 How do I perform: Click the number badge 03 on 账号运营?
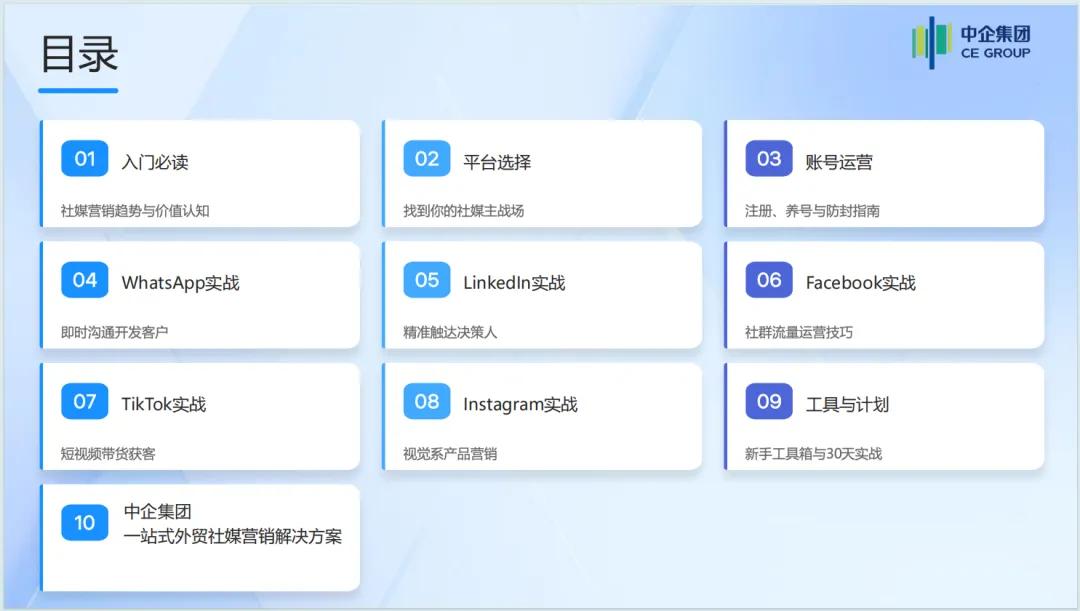[768, 157]
